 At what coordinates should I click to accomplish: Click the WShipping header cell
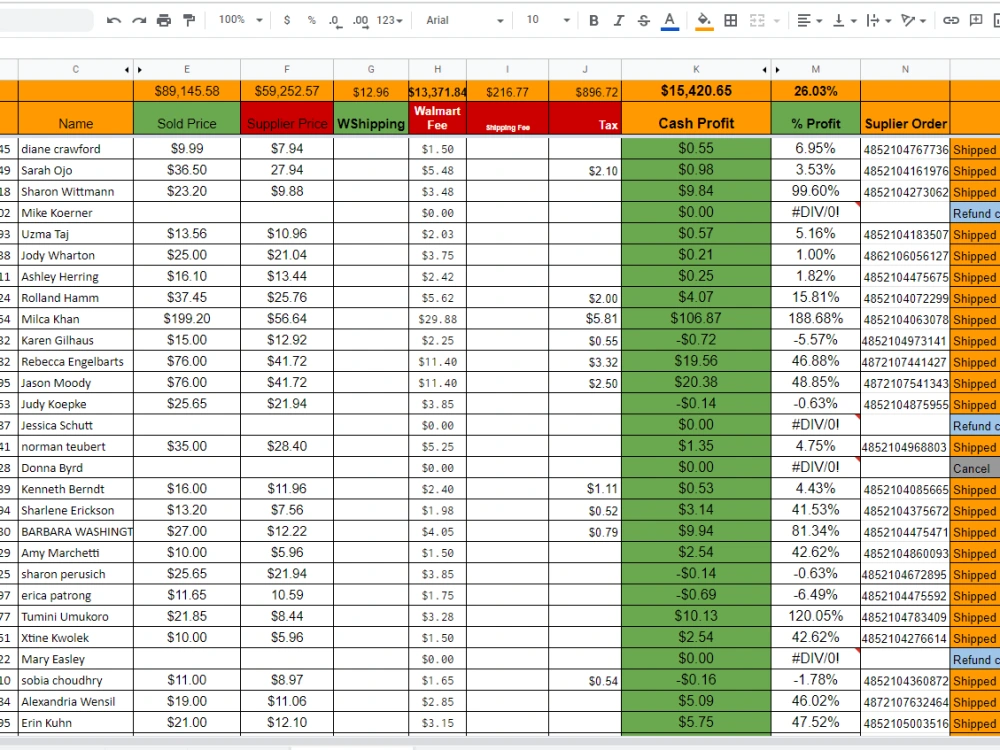click(x=371, y=119)
